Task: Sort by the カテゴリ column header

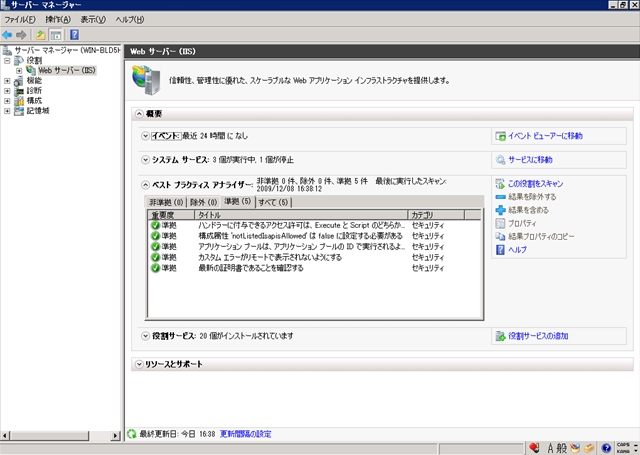Action: [x=436, y=215]
